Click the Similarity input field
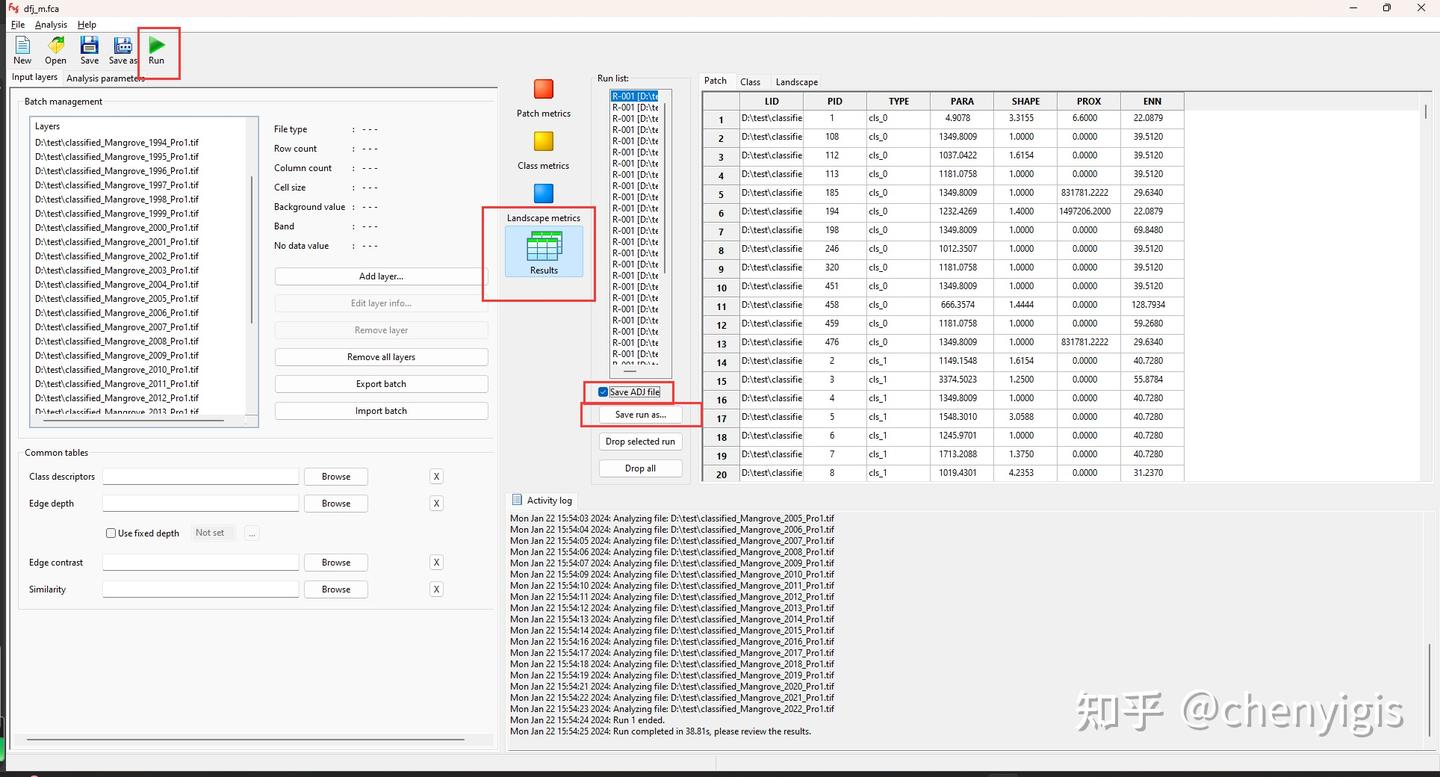 201,590
